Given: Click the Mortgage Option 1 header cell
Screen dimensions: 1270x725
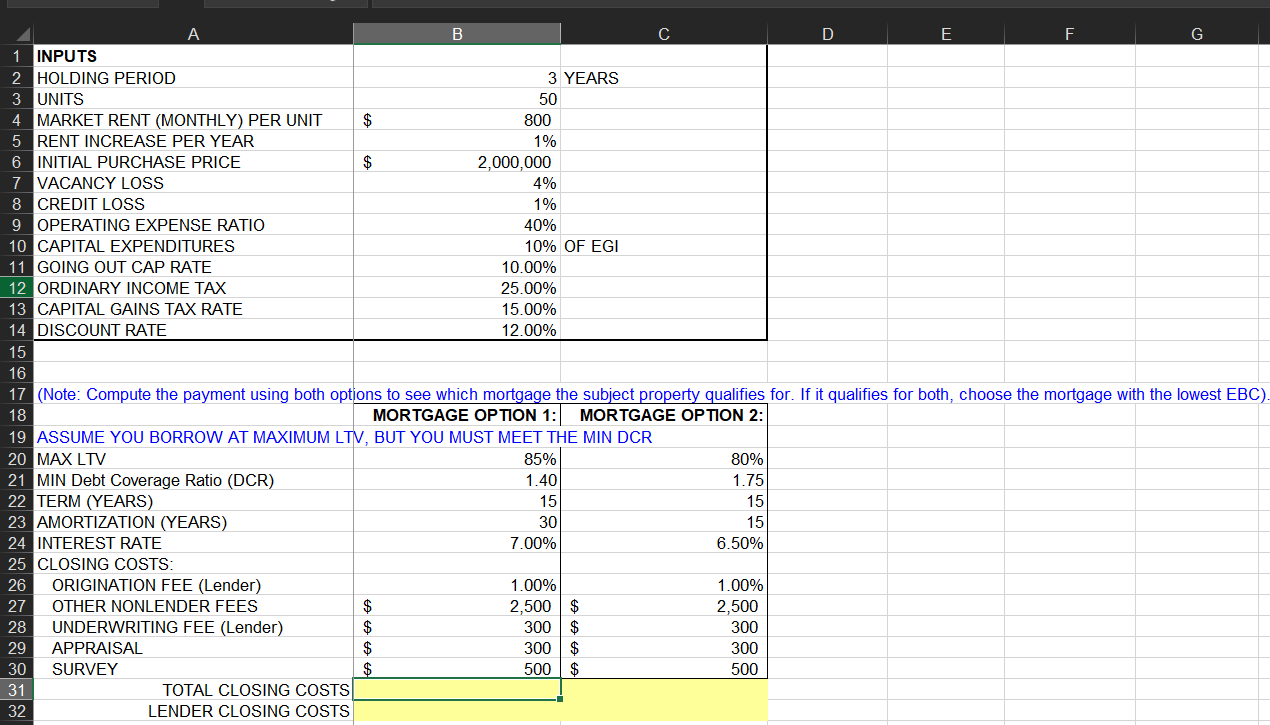Looking at the screenshot, I should 457,415.
